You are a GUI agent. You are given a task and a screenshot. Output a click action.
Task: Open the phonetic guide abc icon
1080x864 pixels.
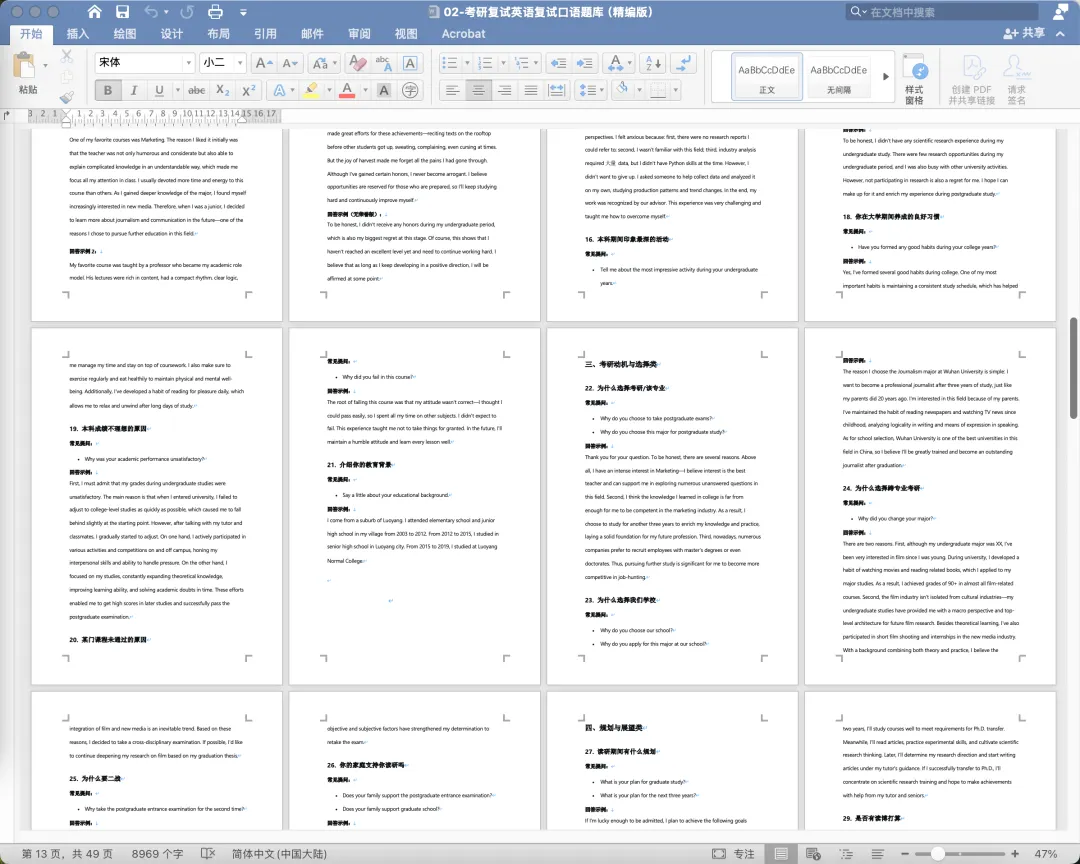tap(383, 63)
